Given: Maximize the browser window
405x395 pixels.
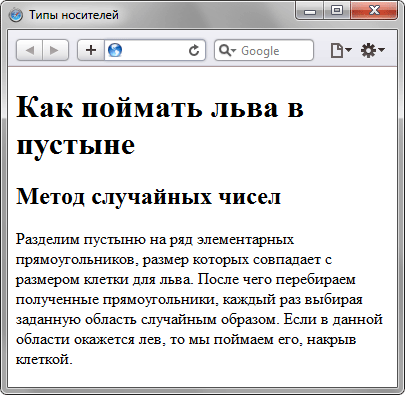Looking at the screenshot, I should (337, 11).
